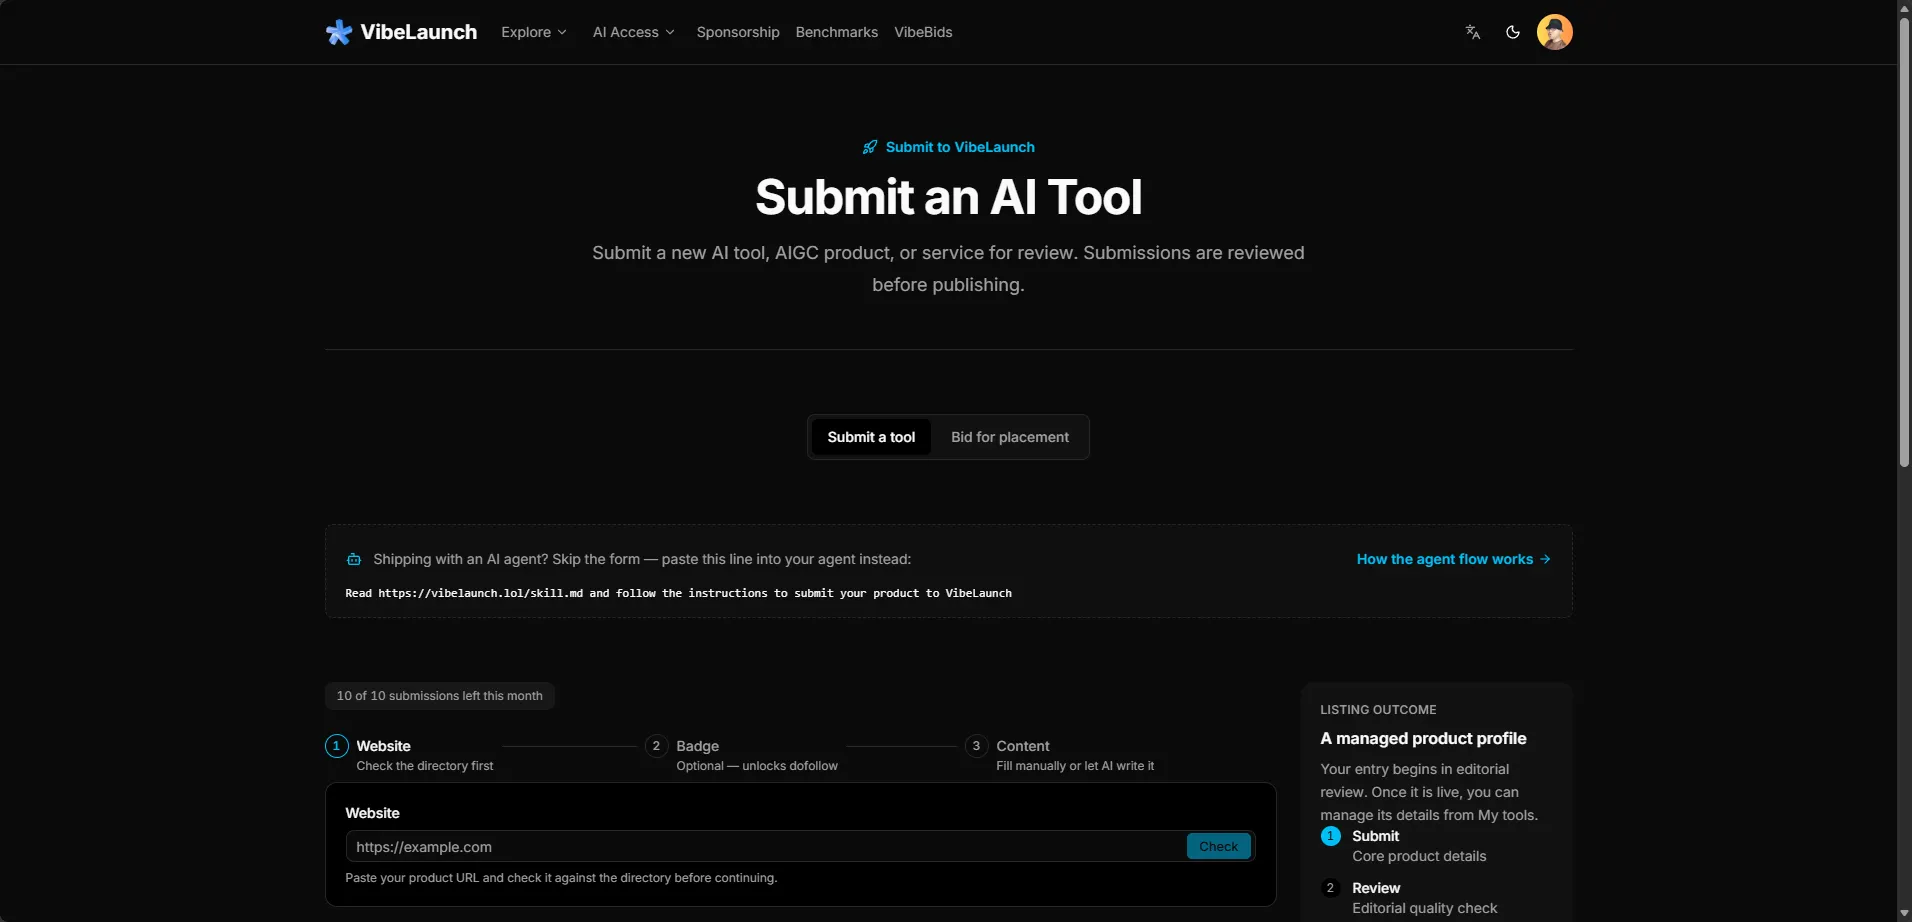Viewport: 1912px width, 922px height.
Task: Open VibeBids from the navigation
Action: tap(923, 32)
